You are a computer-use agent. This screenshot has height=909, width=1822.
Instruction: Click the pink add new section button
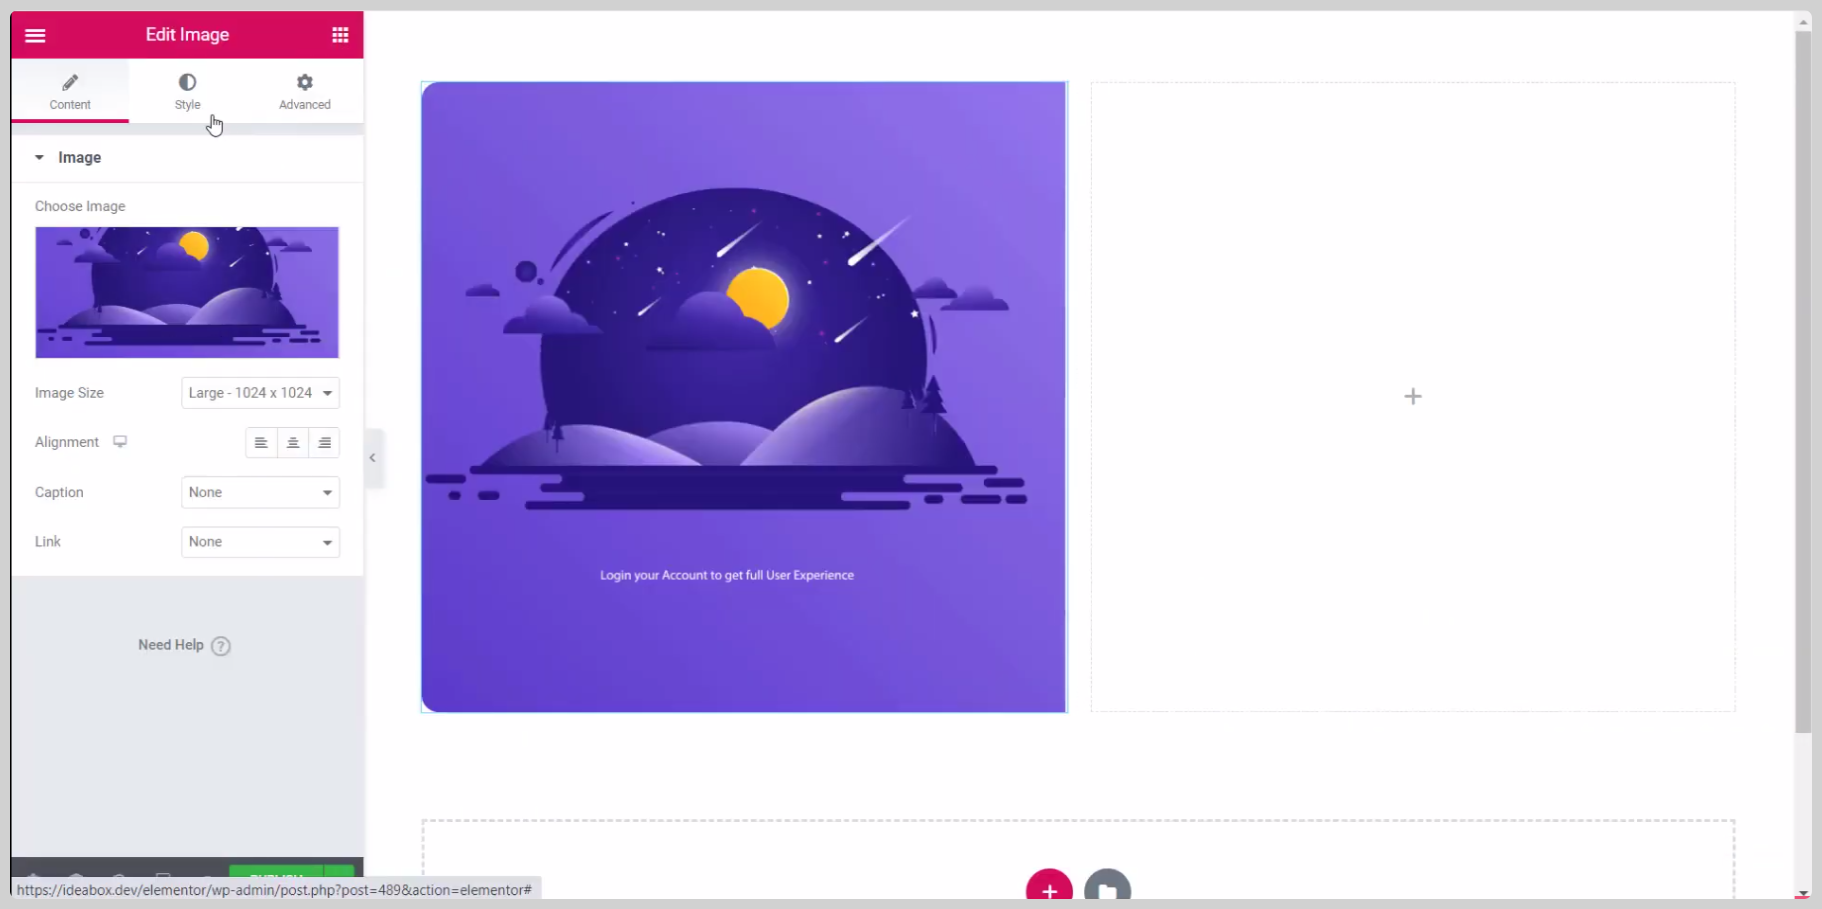(1049, 888)
